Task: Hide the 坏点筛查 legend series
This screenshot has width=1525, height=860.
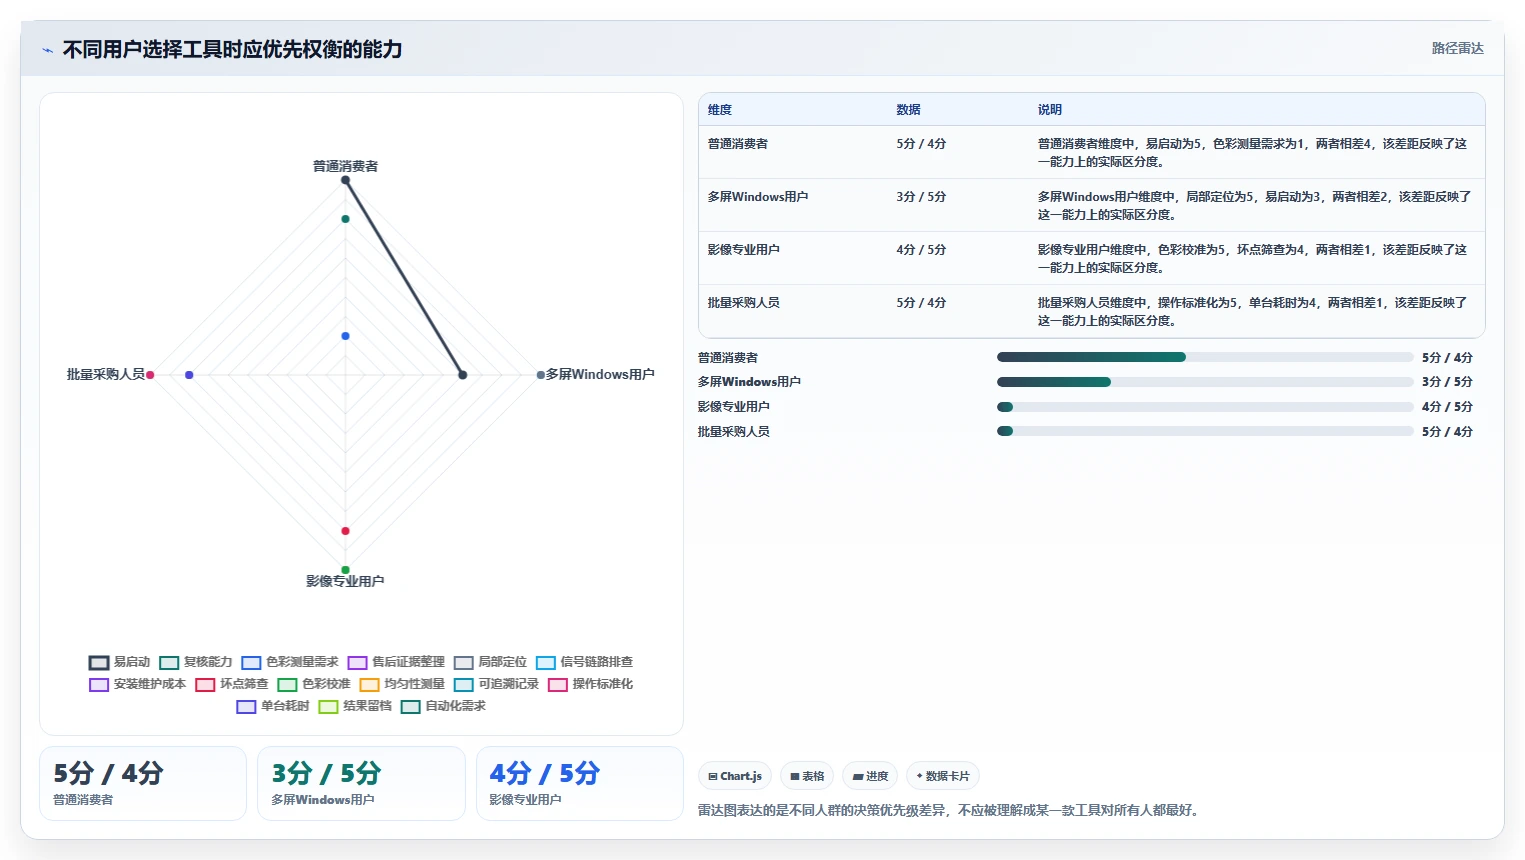Action: tap(232, 684)
